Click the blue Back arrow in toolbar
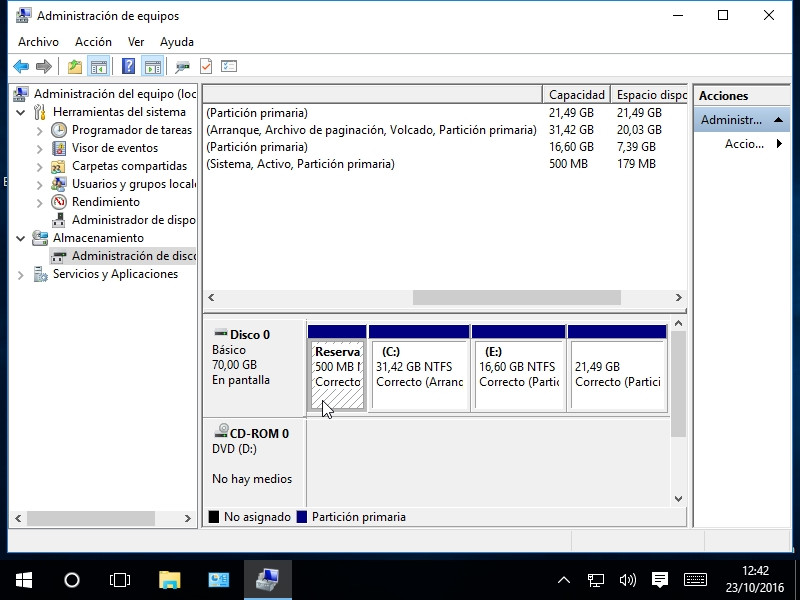This screenshot has height=600, width=800. [x=20, y=67]
